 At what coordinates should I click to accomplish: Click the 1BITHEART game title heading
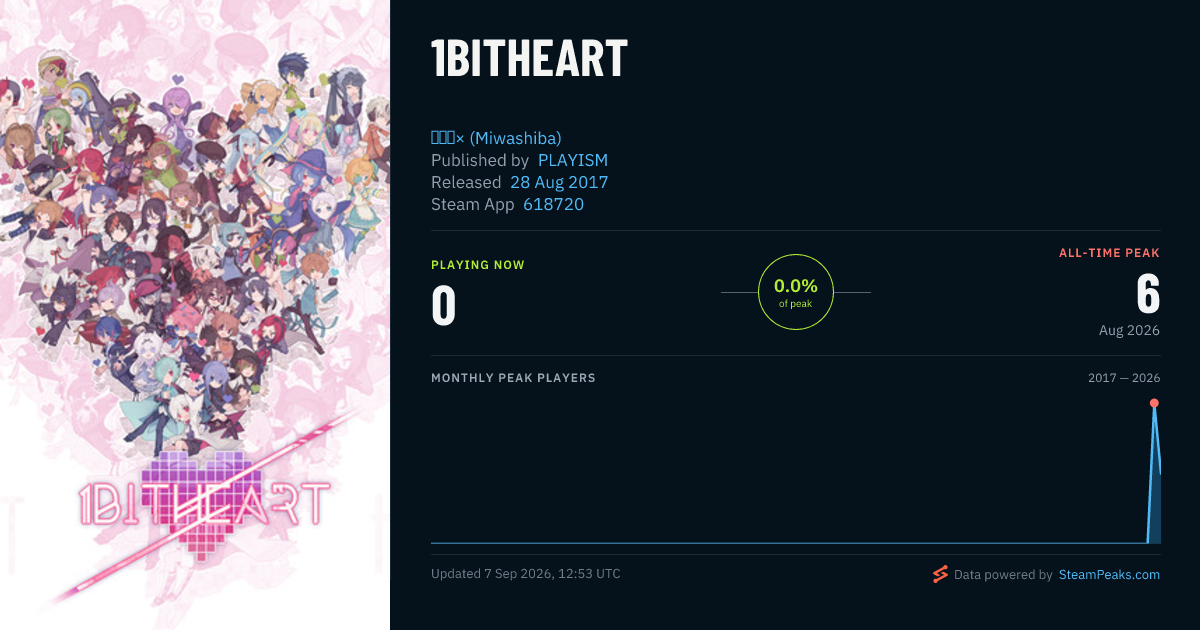pos(529,60)
